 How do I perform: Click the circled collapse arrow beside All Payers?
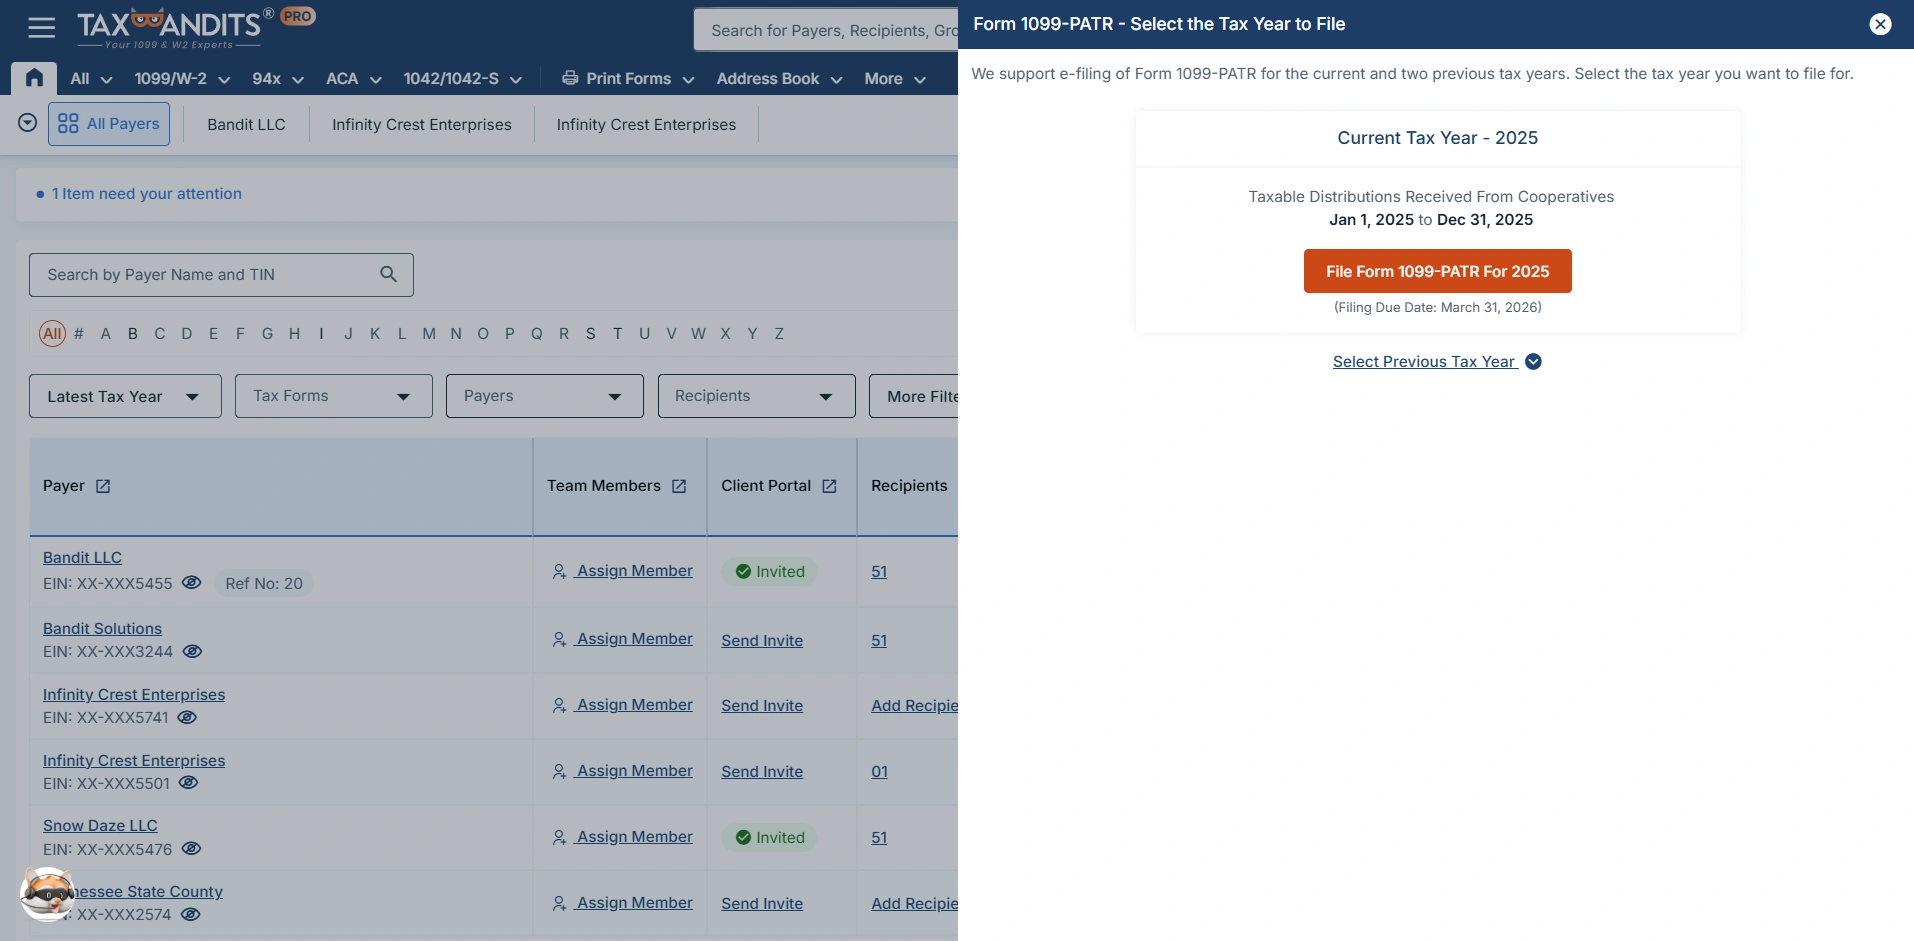[28, 123]
